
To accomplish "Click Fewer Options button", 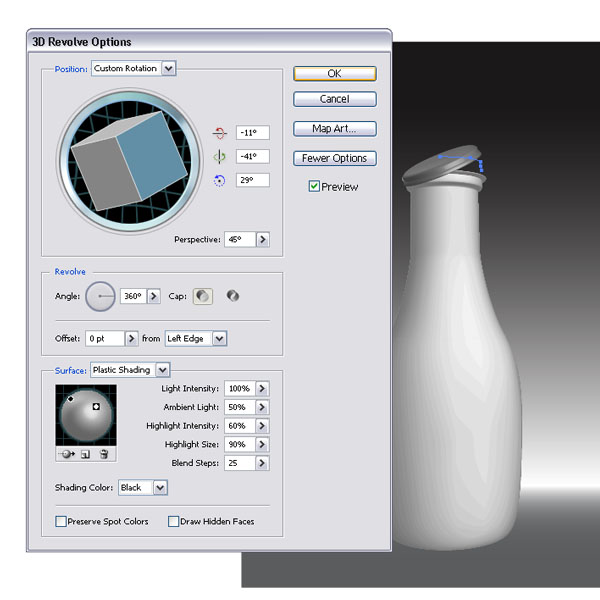I will tap(335, 158).
